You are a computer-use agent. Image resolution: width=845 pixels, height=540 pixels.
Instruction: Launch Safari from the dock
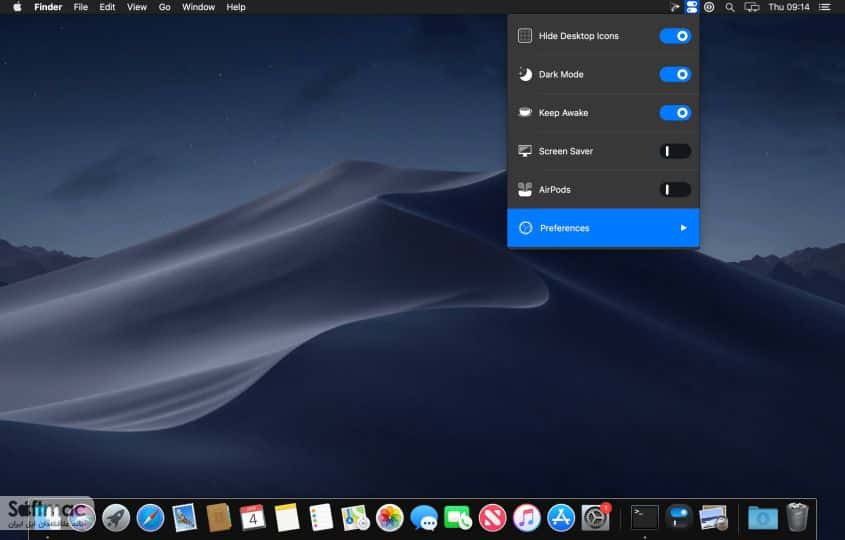pyautogui.click(x=150, y=518)
